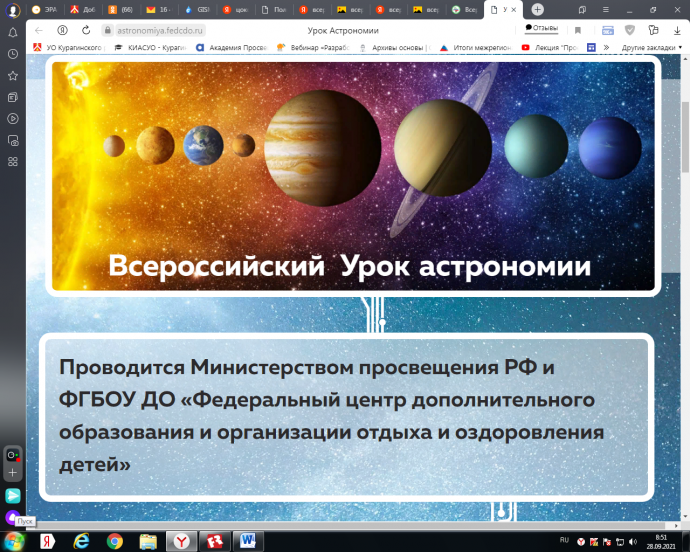Open collections icon in the sidebar
Screen dimensions: 690x552
click(x=13, y=97)
